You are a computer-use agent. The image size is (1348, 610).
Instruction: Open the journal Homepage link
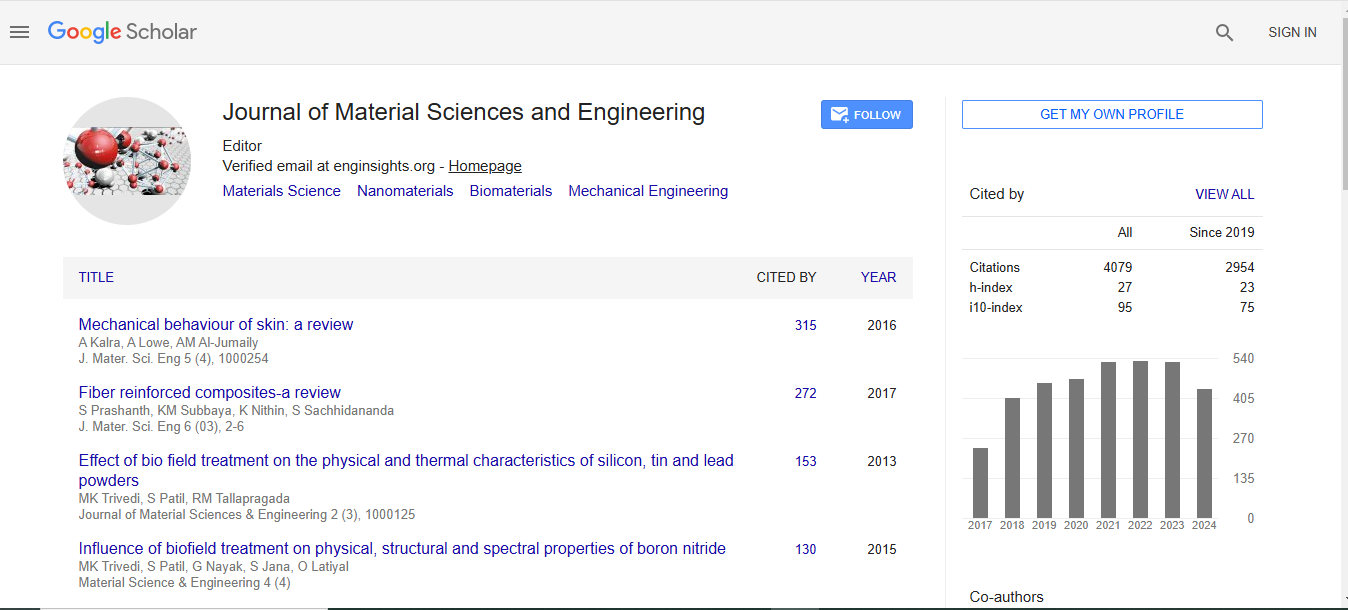click(x=484, y=166)
